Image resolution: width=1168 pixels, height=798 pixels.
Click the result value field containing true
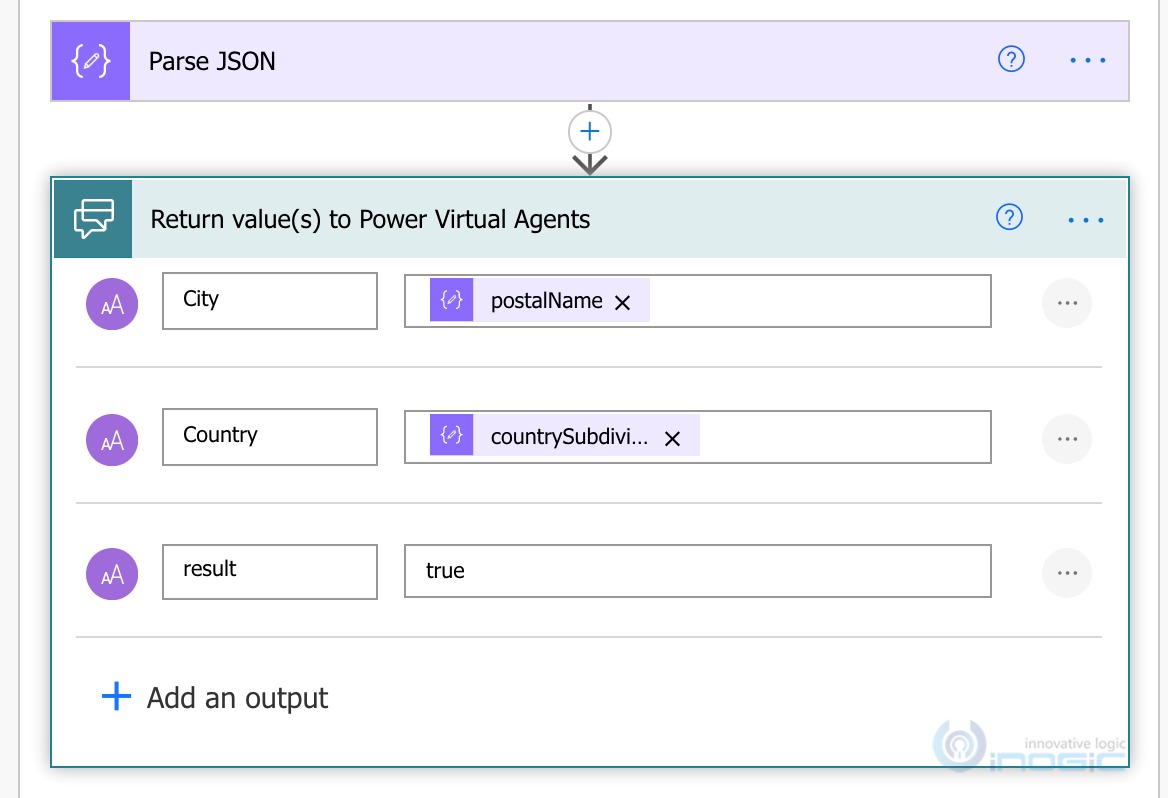click(x=697, y=571)
